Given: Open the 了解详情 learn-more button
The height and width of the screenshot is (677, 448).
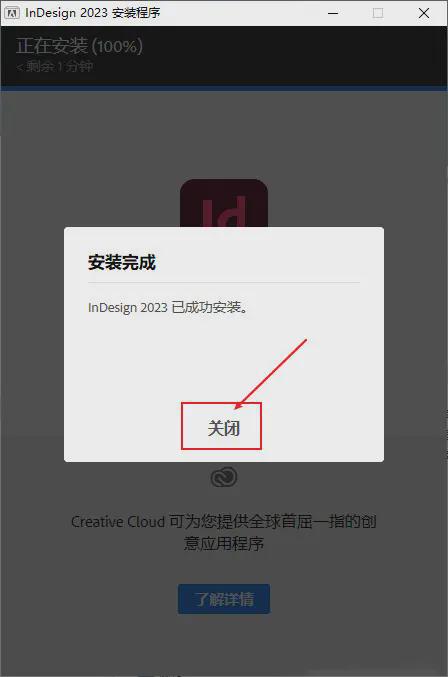Looking at the screenshot, I should coord(224,599).
